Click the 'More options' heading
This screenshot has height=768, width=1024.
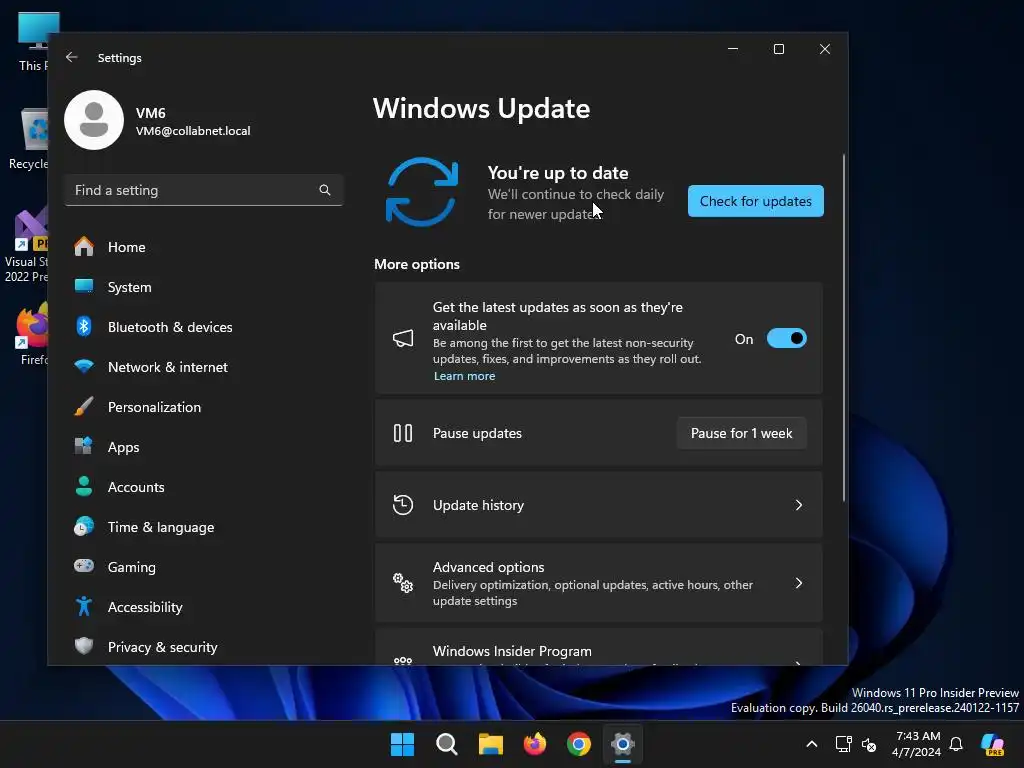click(417, 264)
